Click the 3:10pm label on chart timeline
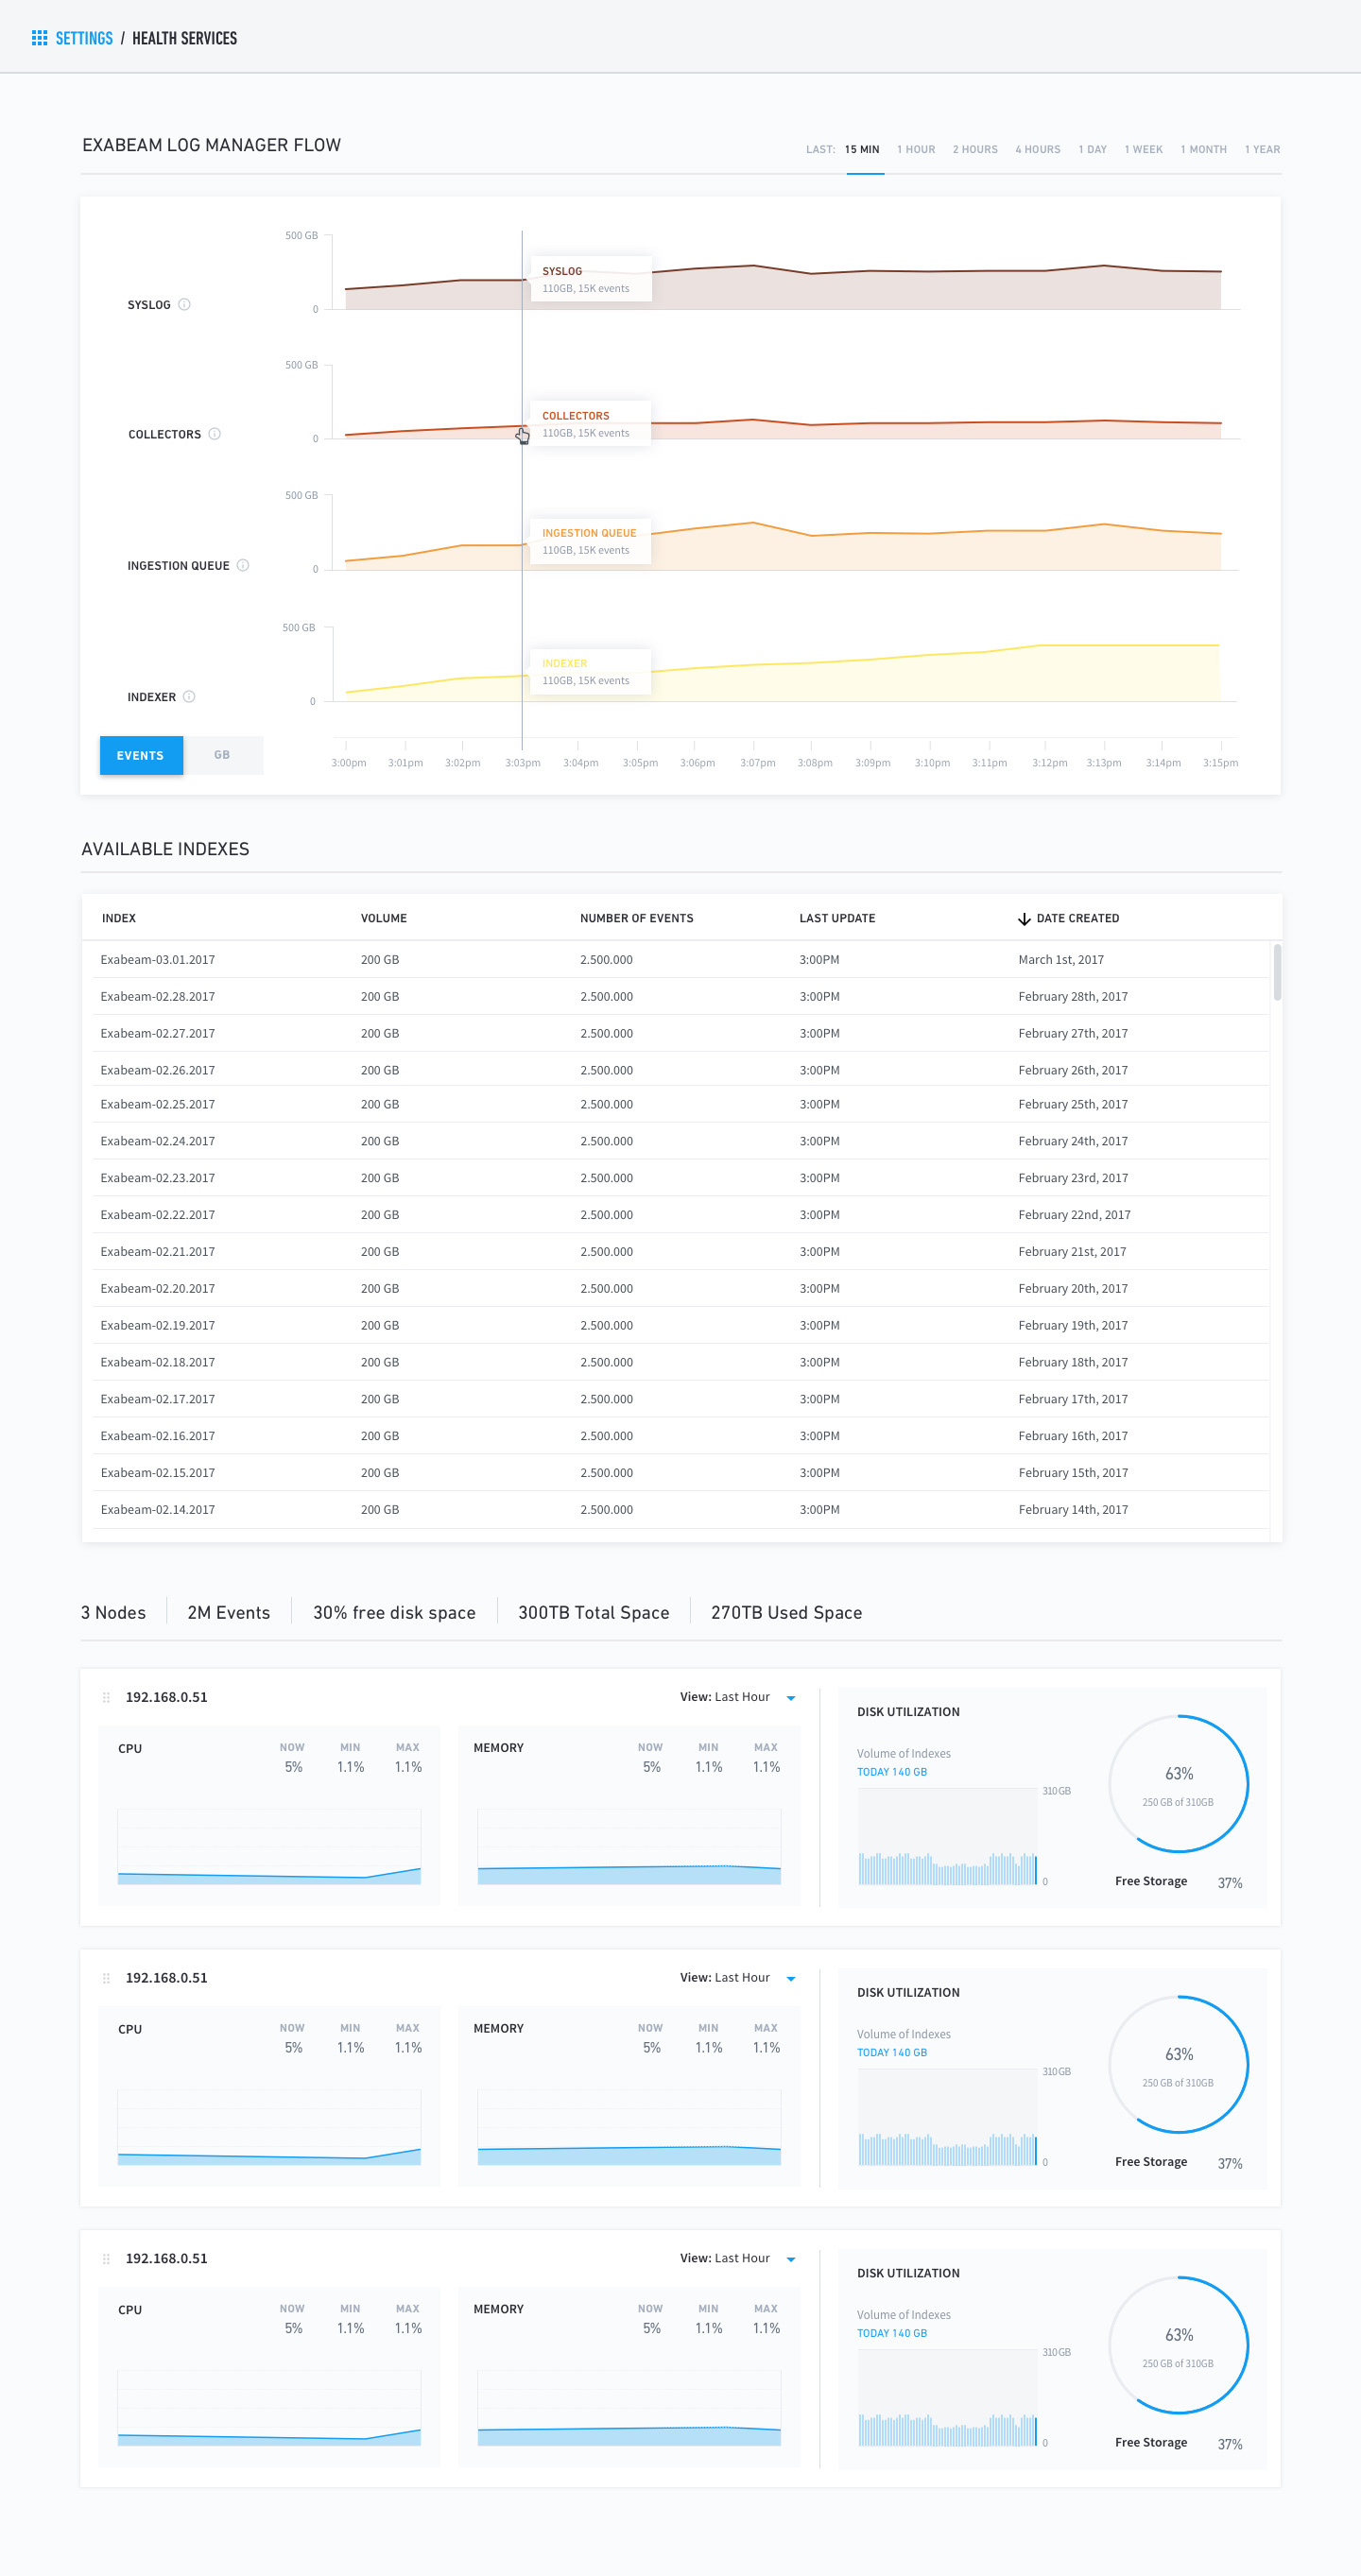 point(932,763)
